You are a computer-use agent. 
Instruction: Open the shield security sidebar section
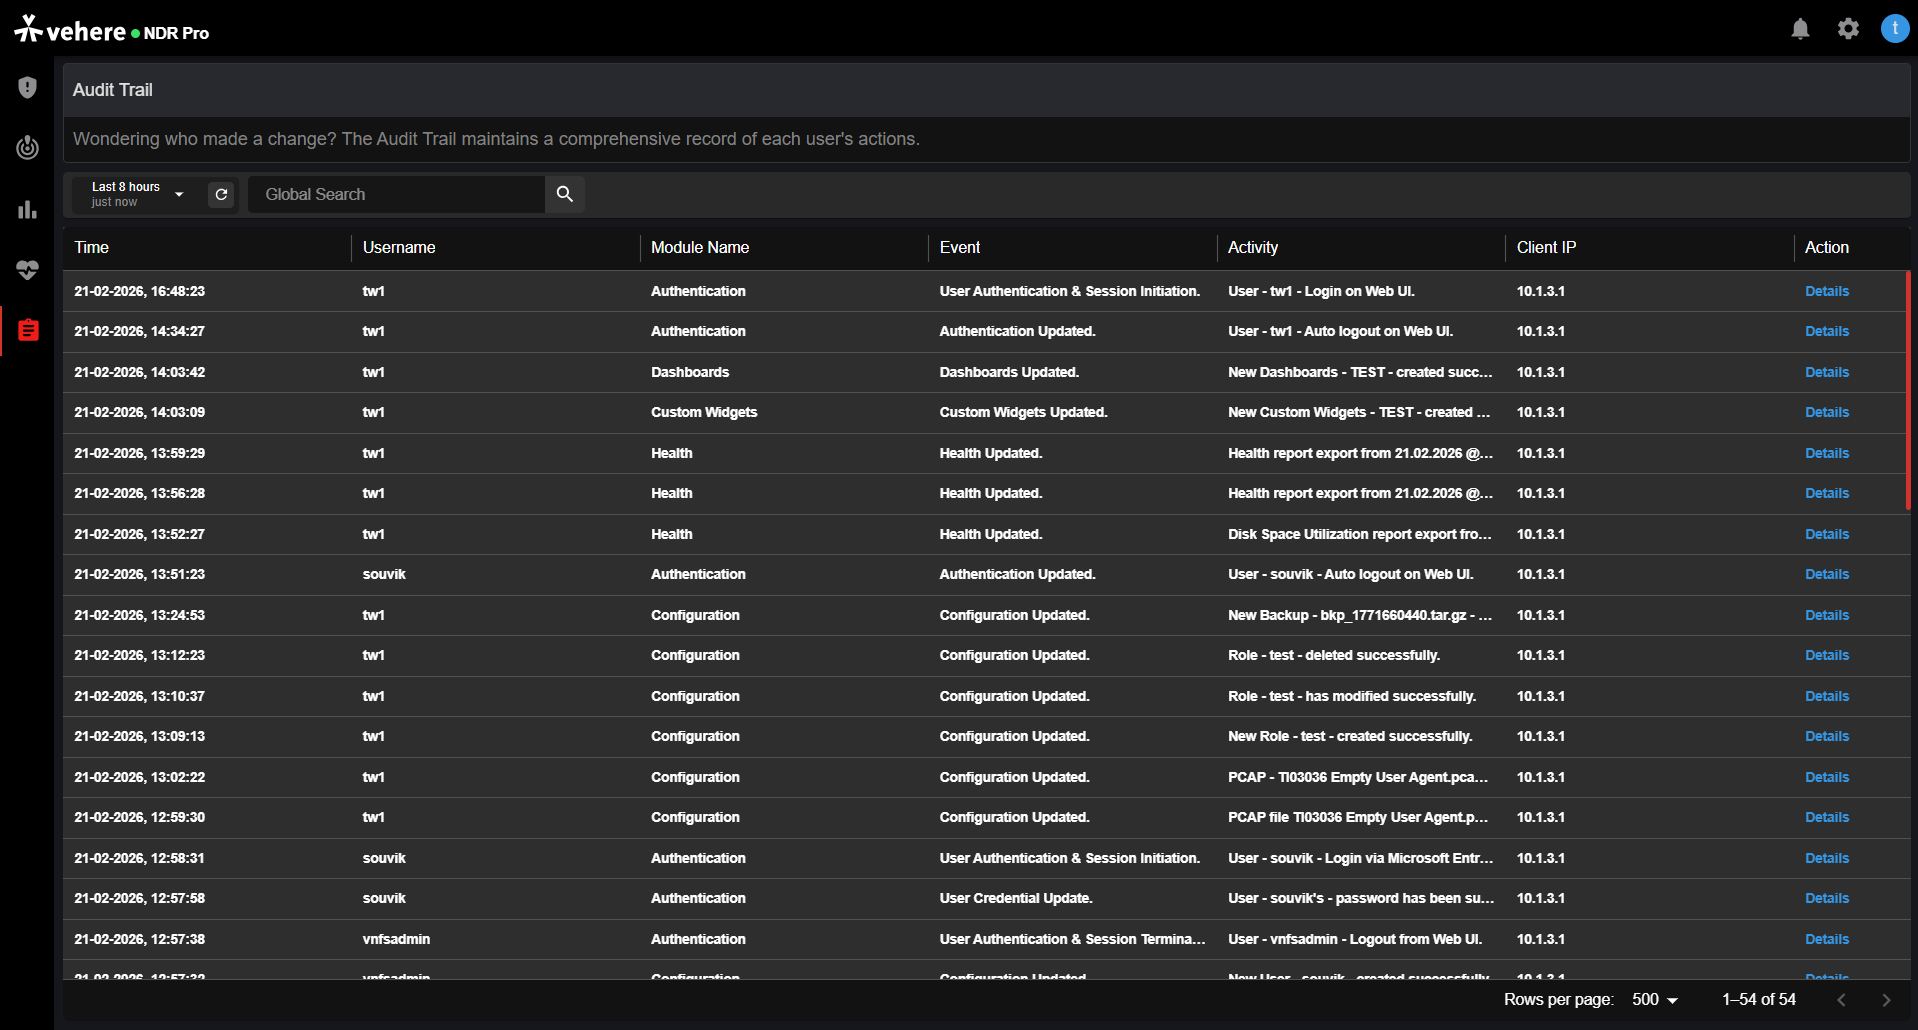(27, 88)
